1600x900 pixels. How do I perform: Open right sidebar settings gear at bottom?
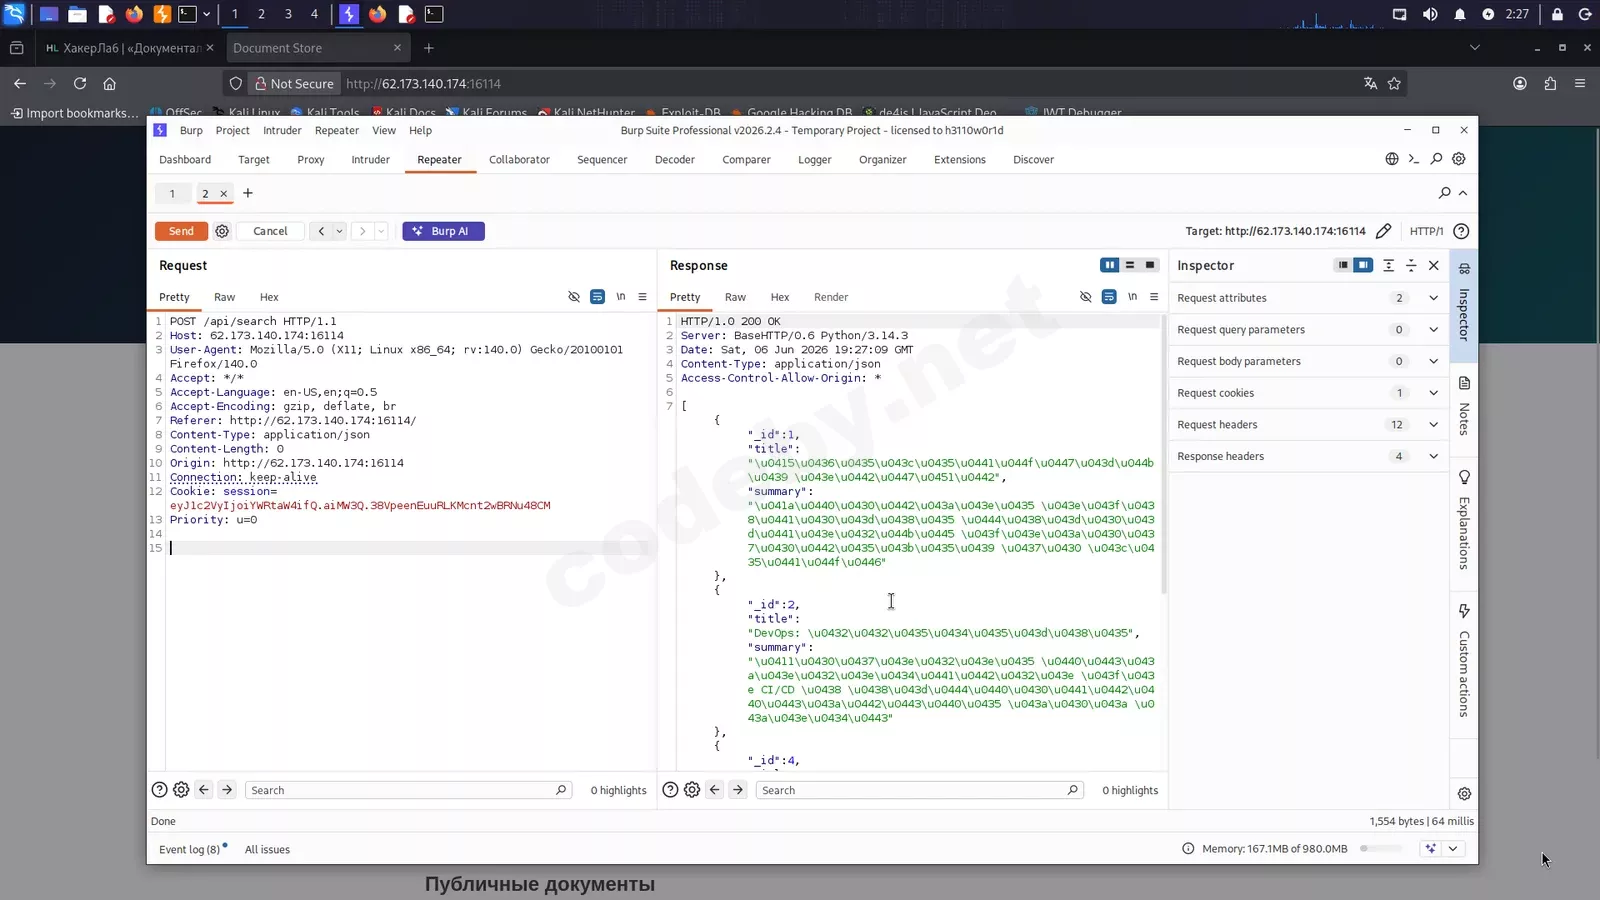coord(1464,794)
